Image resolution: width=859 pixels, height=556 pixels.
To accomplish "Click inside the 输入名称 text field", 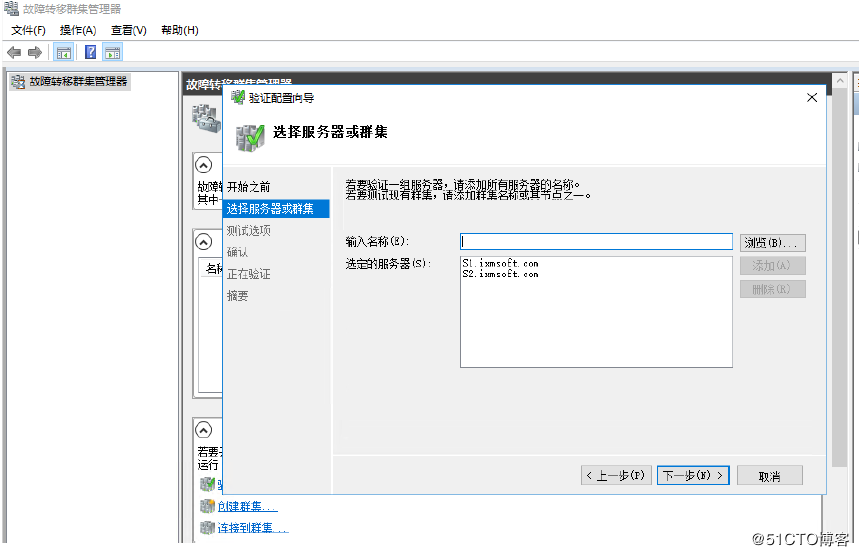I will coord(596,242).
